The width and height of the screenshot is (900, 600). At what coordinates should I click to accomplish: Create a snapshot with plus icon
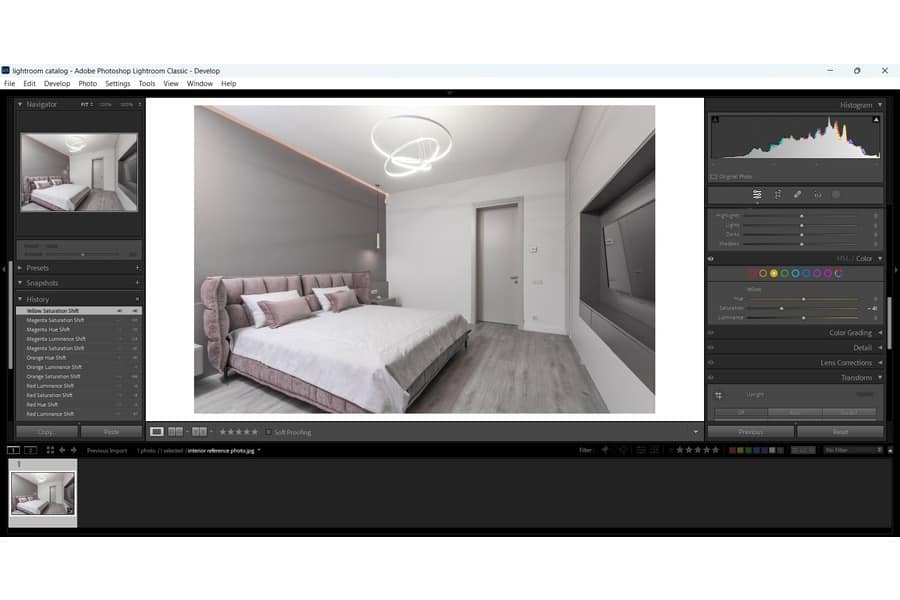138,282
